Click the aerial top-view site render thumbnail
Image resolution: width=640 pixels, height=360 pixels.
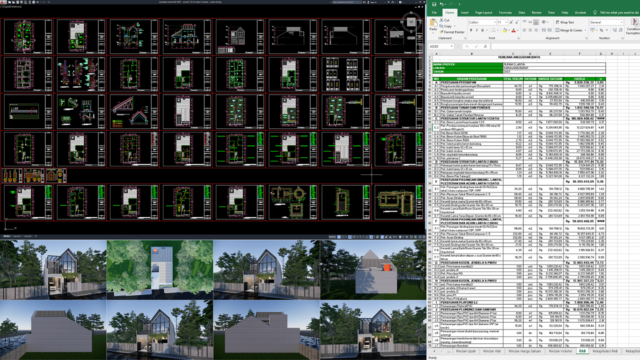(160, 269)
